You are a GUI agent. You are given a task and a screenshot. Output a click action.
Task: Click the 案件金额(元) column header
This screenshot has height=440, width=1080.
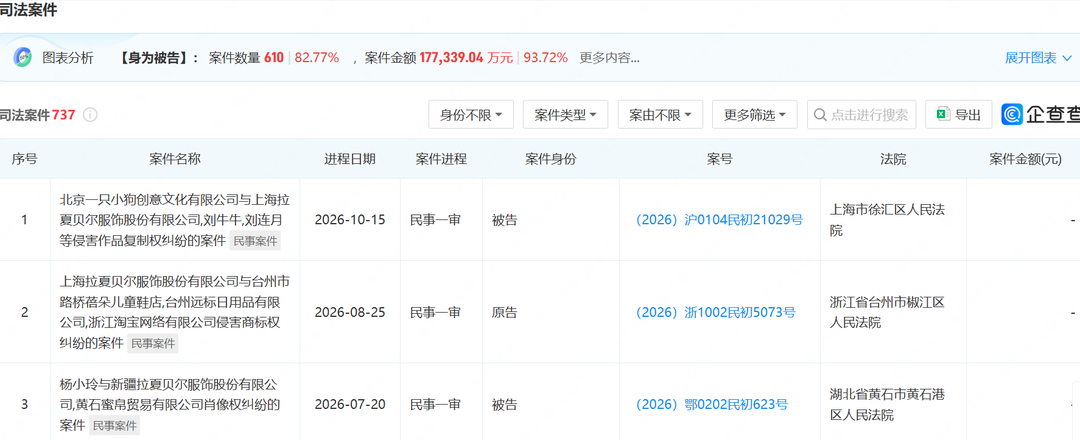1025,159
